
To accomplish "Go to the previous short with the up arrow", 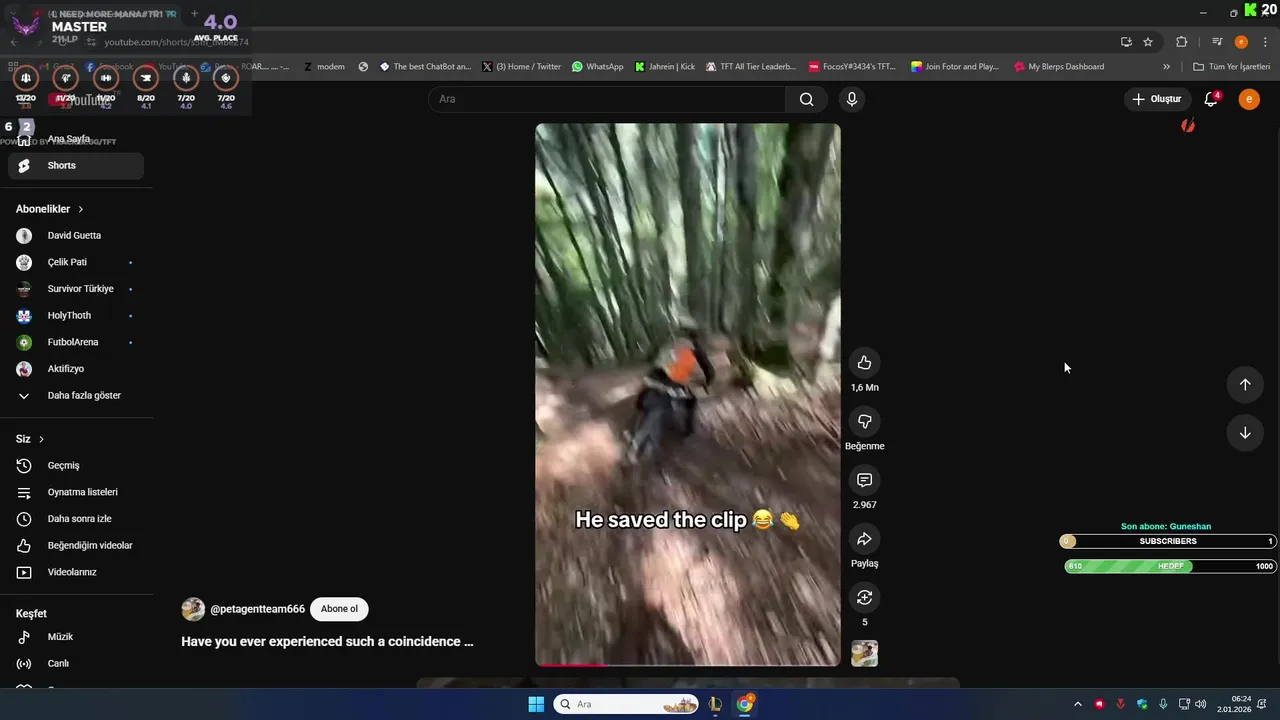I will click(x=1245, y=385).
